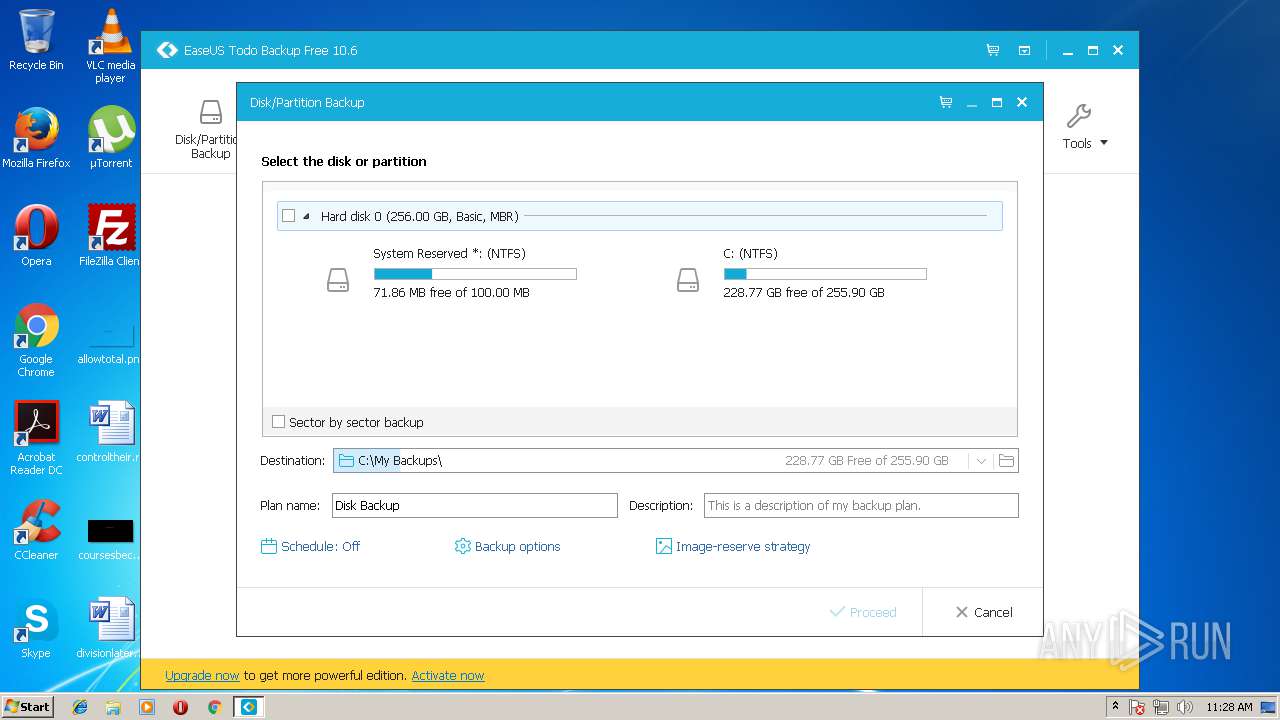1280x720 pixels.
Task: Cancel the Disk/Partition Backup dialog
Action: coord(984,612)
